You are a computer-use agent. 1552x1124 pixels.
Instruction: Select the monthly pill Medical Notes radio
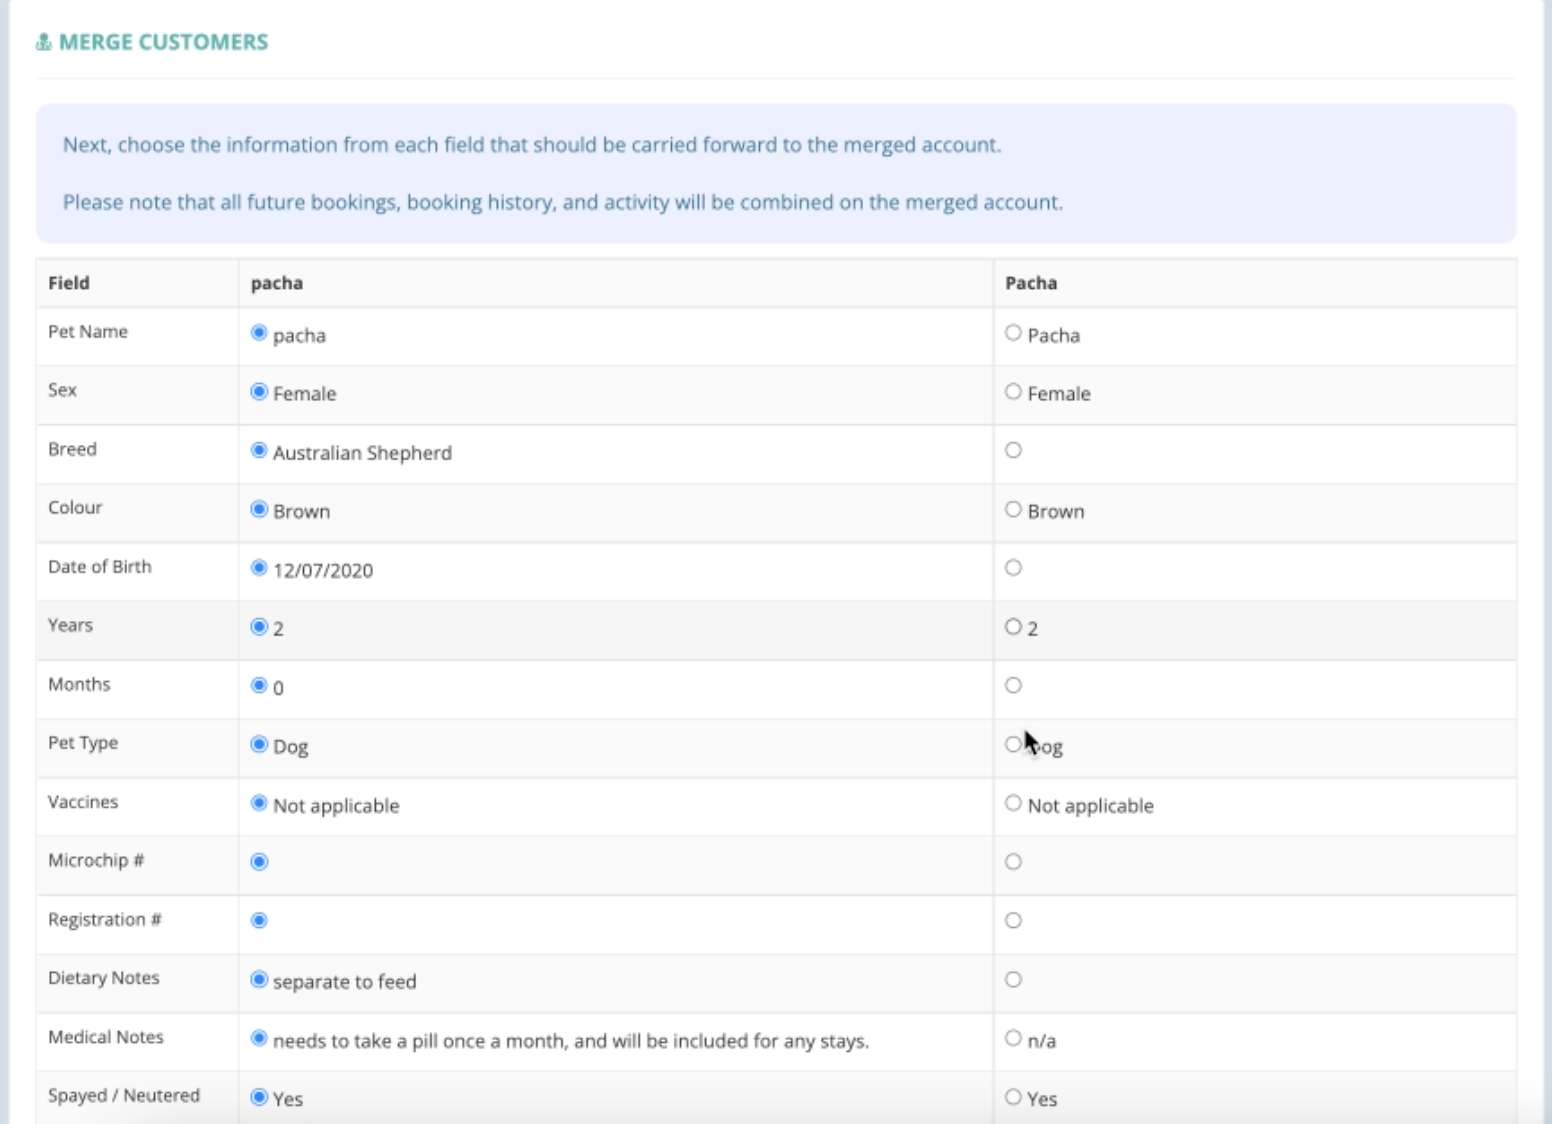pyautogui.click(x=259, y=1038)
